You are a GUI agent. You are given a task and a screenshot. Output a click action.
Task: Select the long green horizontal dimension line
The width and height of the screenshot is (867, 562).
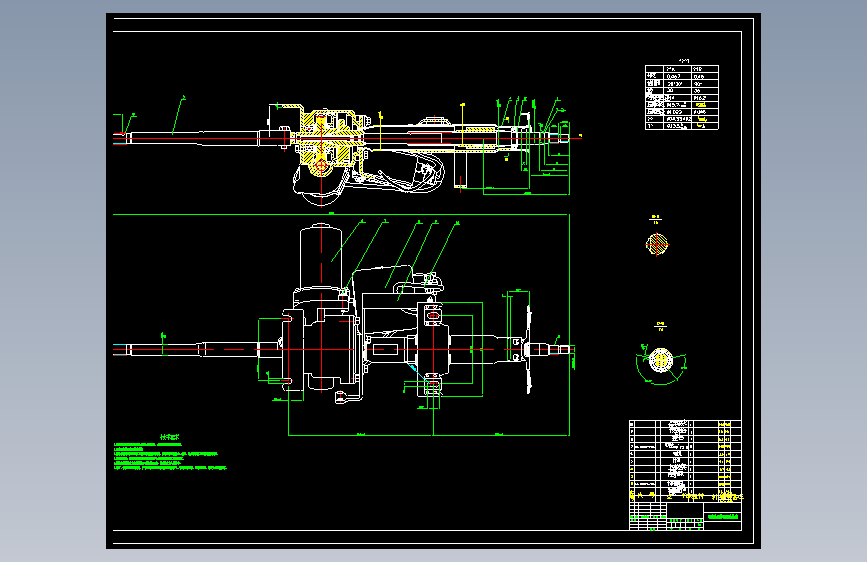click(341, 214)
